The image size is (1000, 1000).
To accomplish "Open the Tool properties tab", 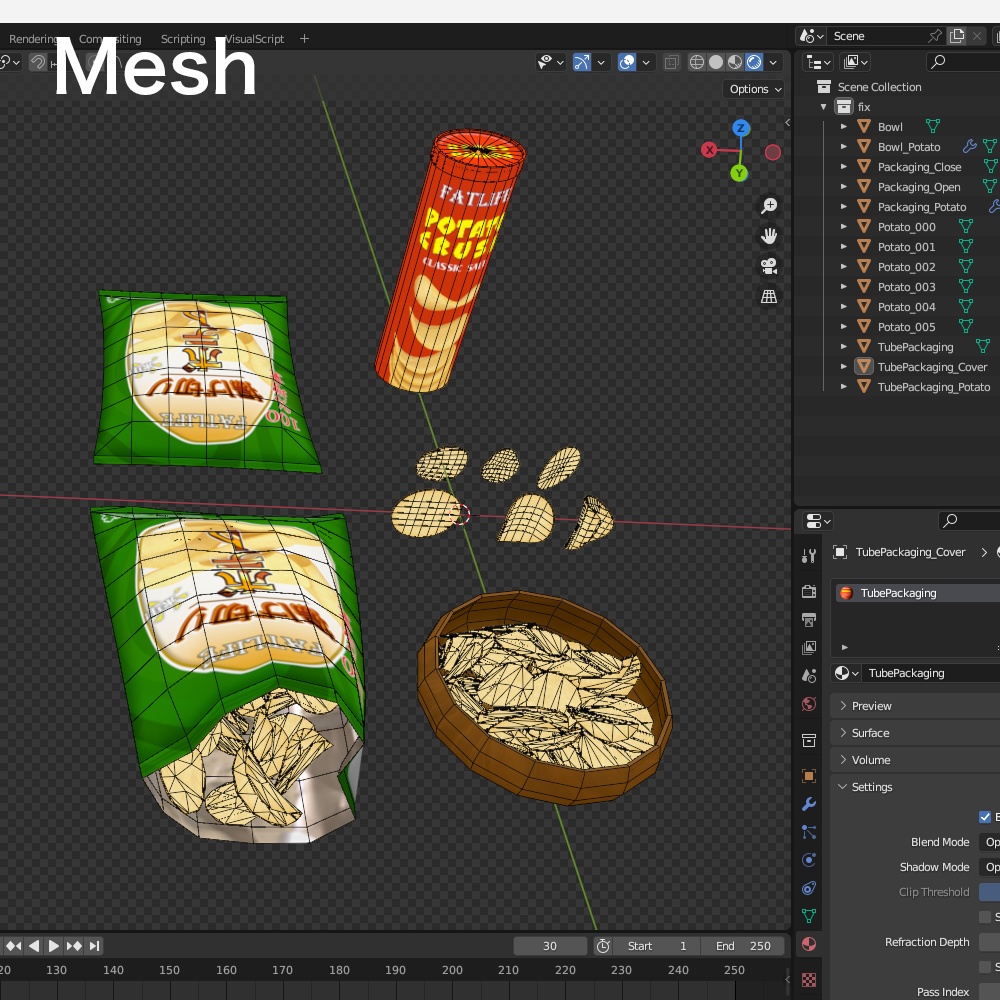I will point(809,556).
